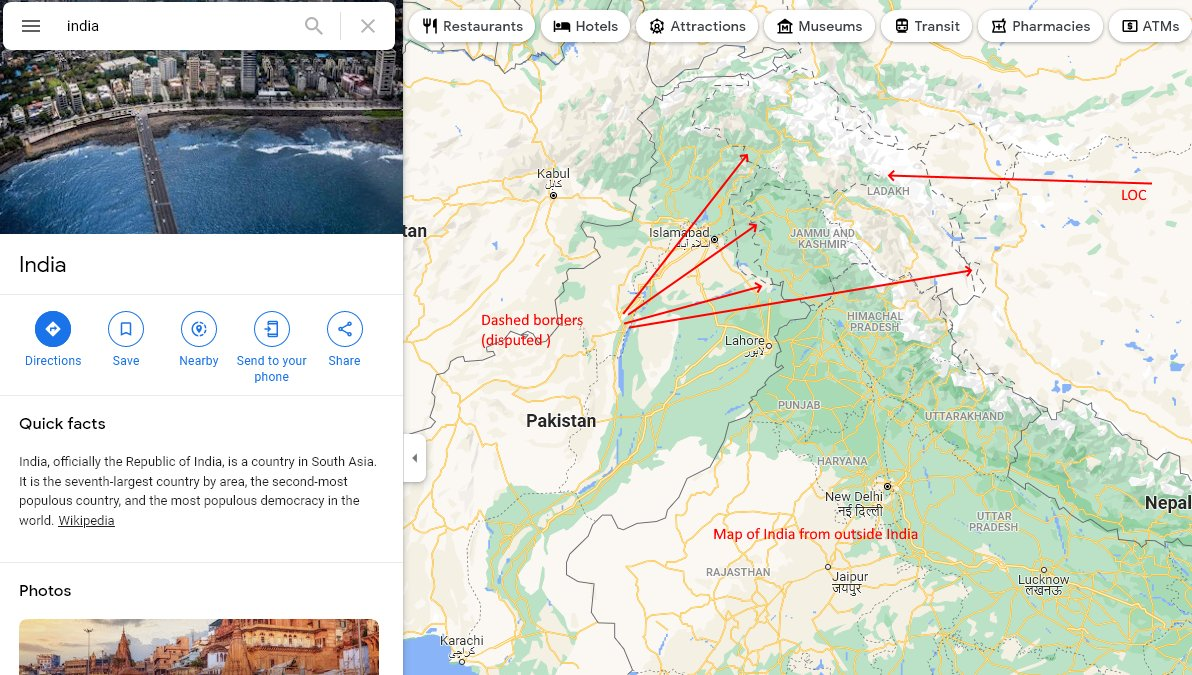Select the Restaurants category chip
This screenshot has width=1192, height=675.
[x=472, y=26]
